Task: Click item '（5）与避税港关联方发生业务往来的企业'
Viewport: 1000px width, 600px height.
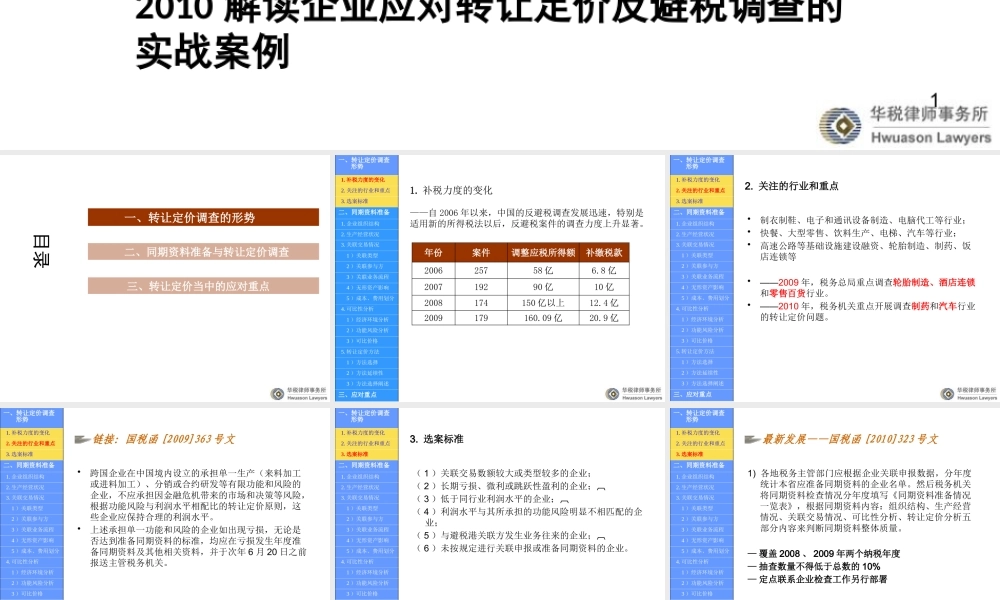Action: (x=503, y=535)
